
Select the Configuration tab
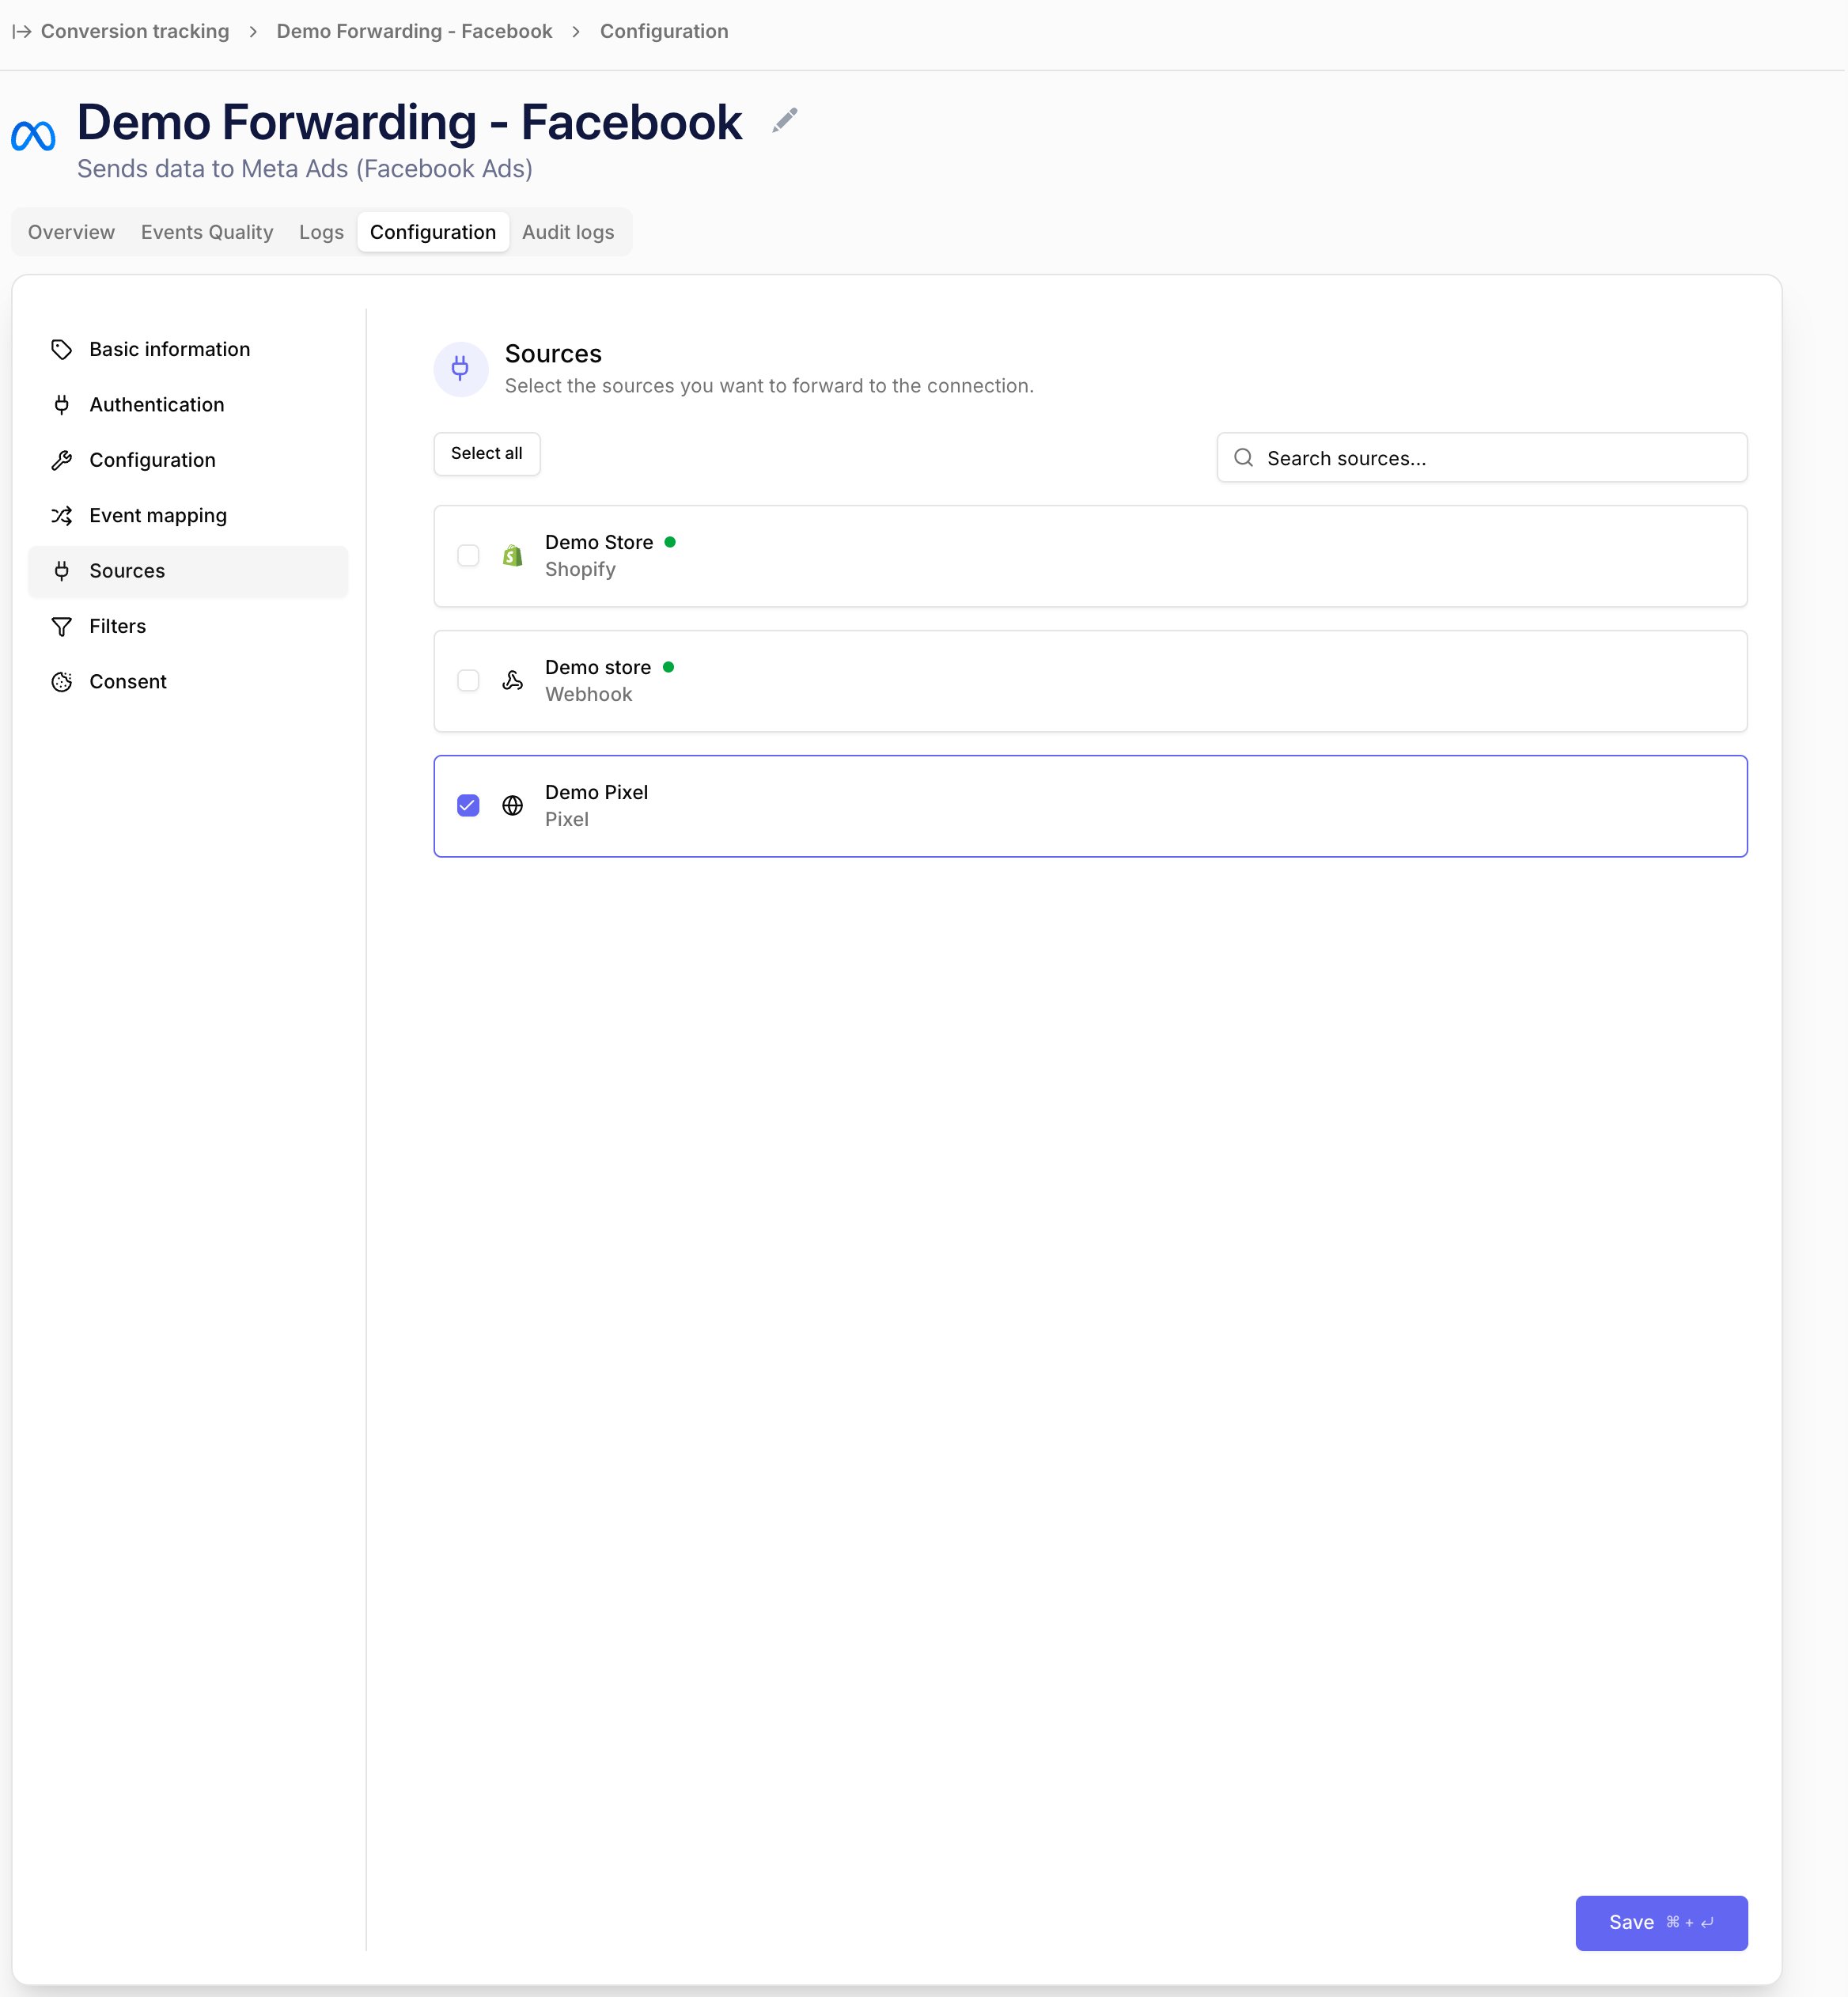433,232
